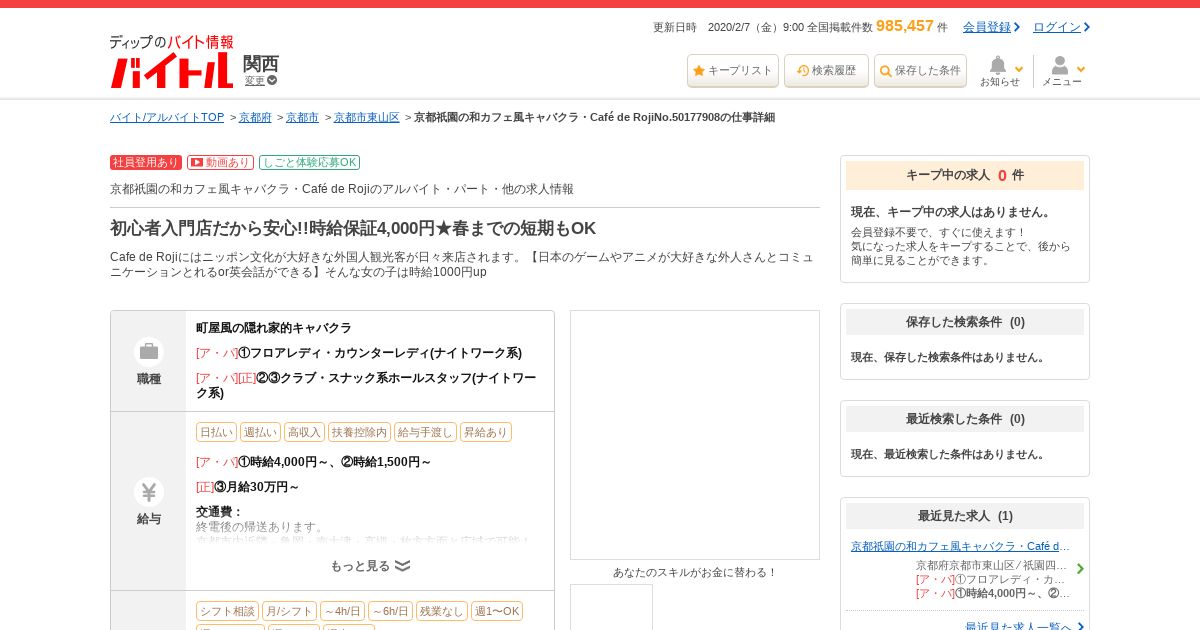The image size is (1200, 630).
Task: Open 検索履歴 search history
Action: coord(826,71)
